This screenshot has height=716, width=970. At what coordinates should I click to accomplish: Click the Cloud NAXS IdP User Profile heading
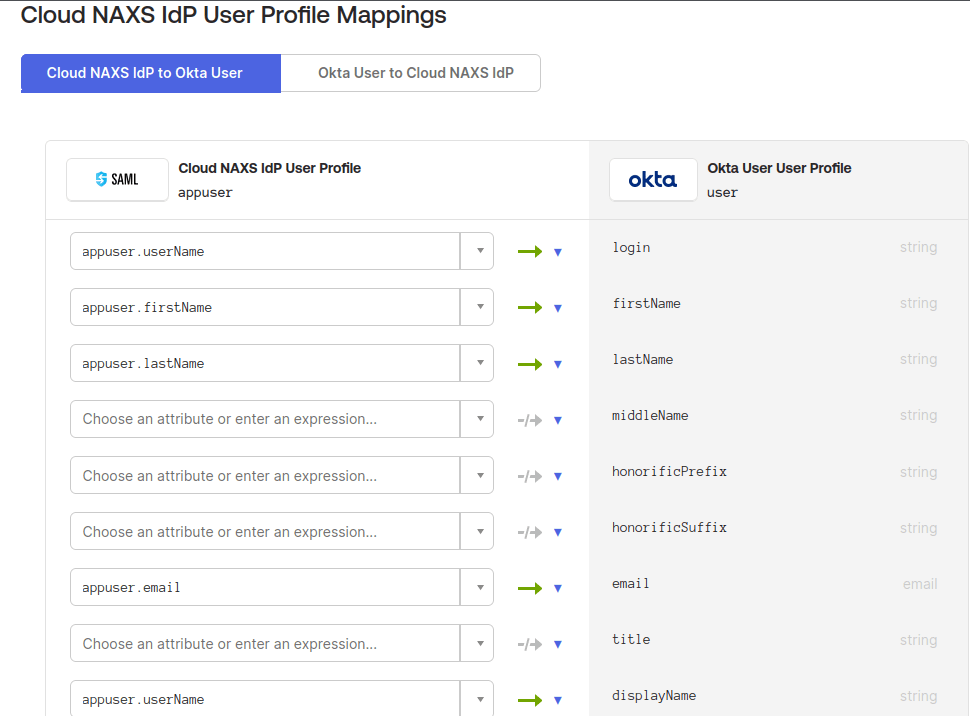270,168
